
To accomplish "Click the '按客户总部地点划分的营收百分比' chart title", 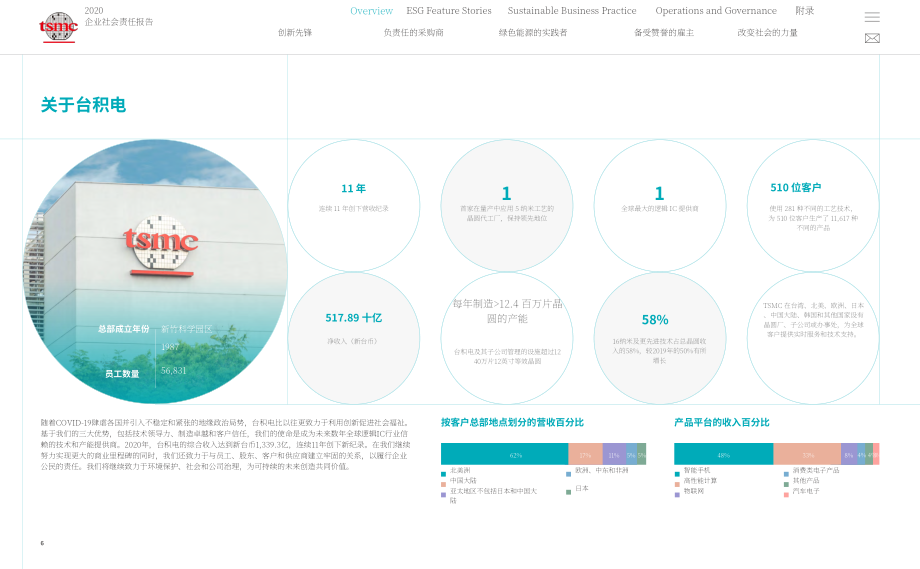I will (x=512, y=422).
